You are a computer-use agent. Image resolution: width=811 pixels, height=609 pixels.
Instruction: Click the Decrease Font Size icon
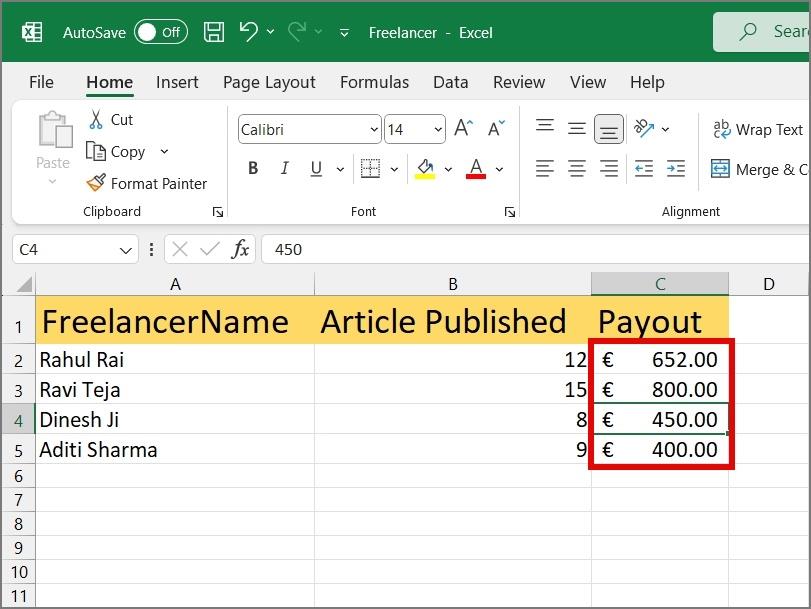tap(496, 128)
